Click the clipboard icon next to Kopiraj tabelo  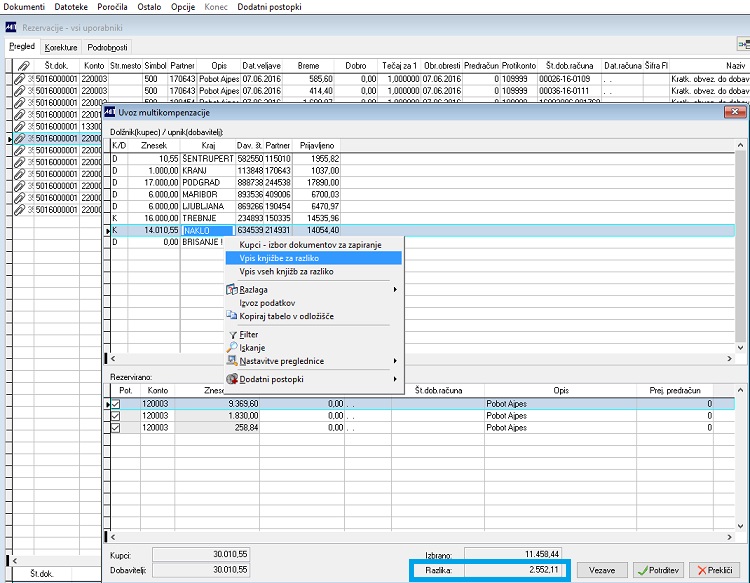(x=232, y=316)
